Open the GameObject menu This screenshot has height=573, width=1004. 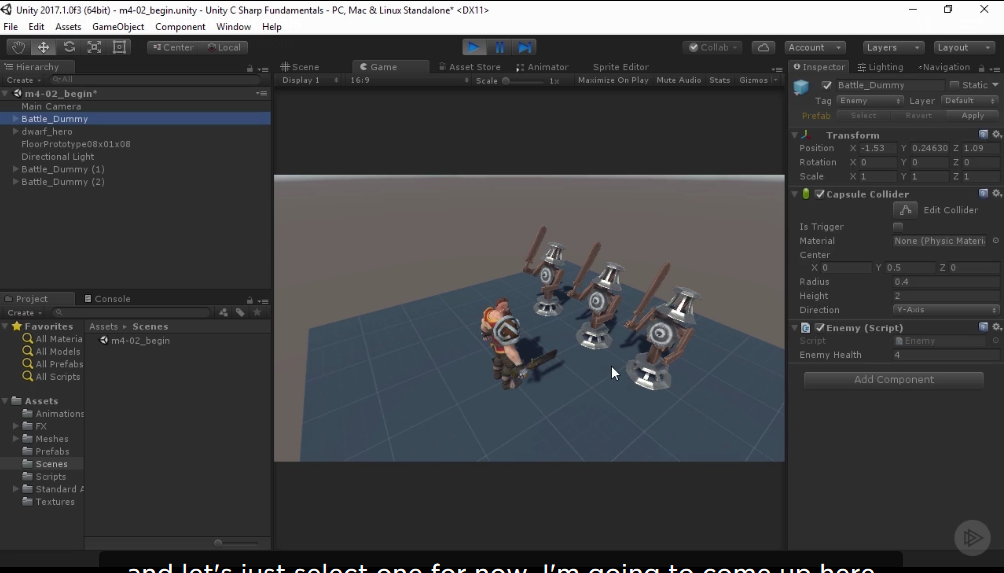118,27
